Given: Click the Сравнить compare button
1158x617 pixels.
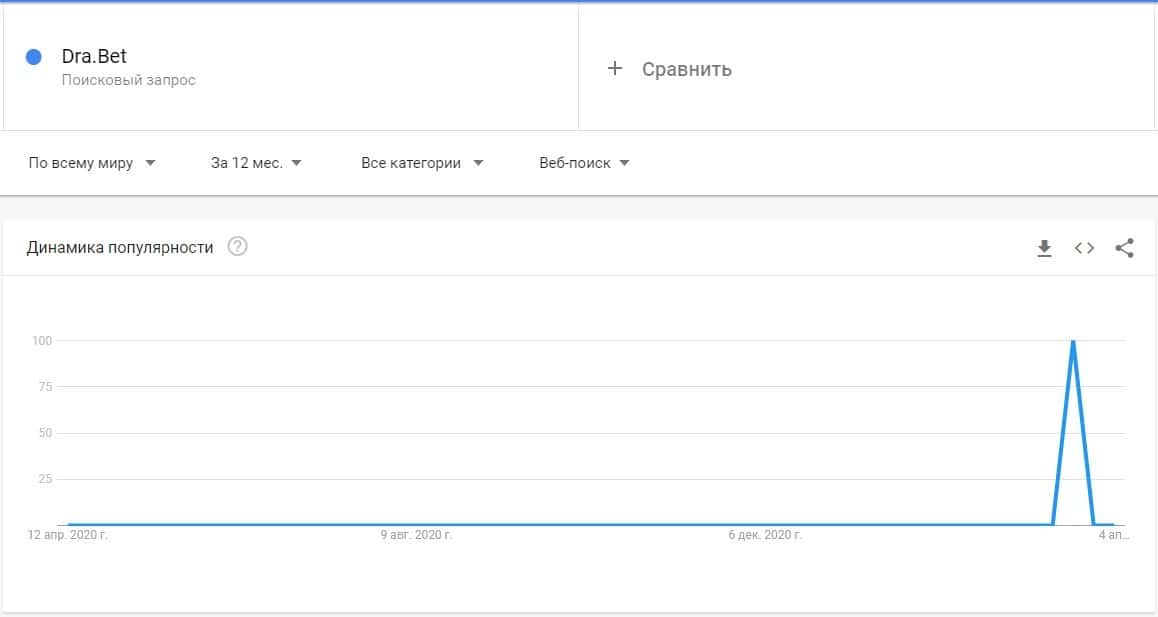Looking at the screenshot, I should tap(686, 69).
